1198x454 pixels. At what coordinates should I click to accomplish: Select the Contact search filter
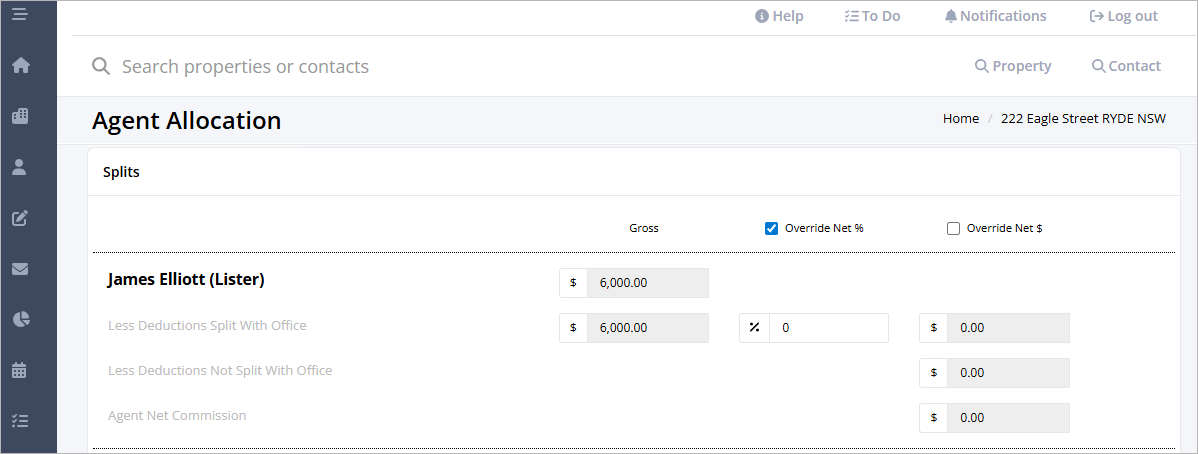click(1126, 66)
